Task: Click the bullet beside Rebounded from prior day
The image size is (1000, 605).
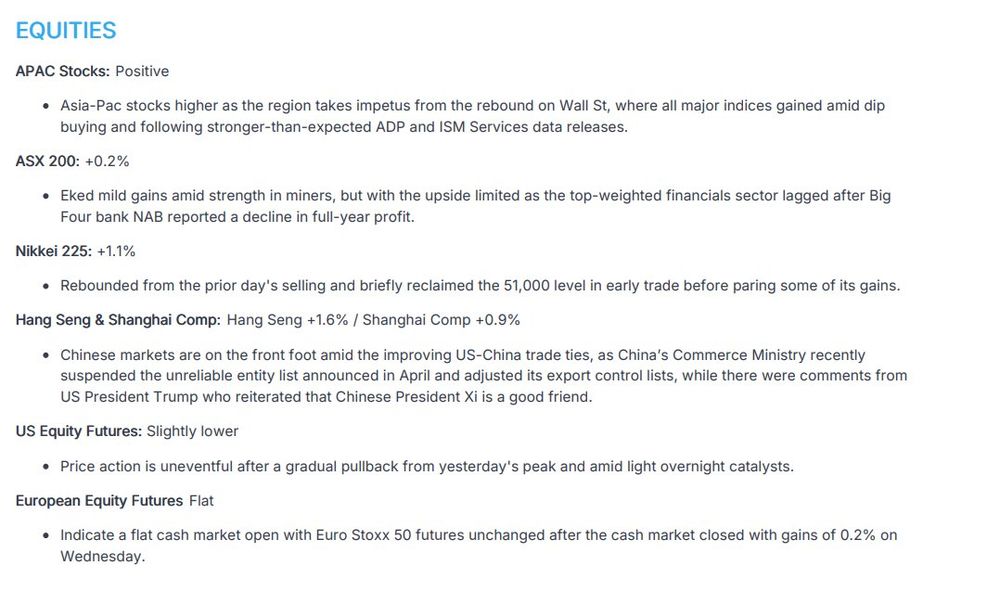Action: (x=46, y=286)
